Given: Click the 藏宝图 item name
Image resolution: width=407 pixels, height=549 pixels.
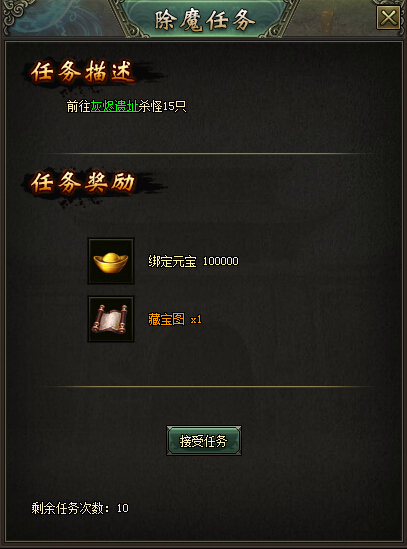Looking at the screenshot, I should 166,319.
